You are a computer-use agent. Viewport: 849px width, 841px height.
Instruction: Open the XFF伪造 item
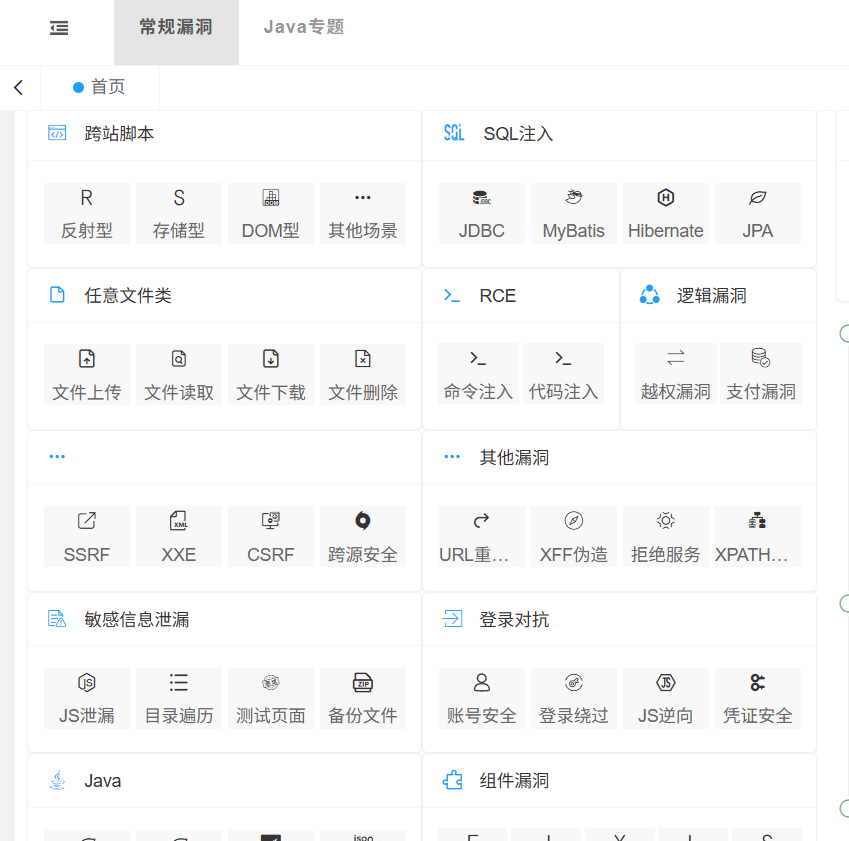[573, 537]
